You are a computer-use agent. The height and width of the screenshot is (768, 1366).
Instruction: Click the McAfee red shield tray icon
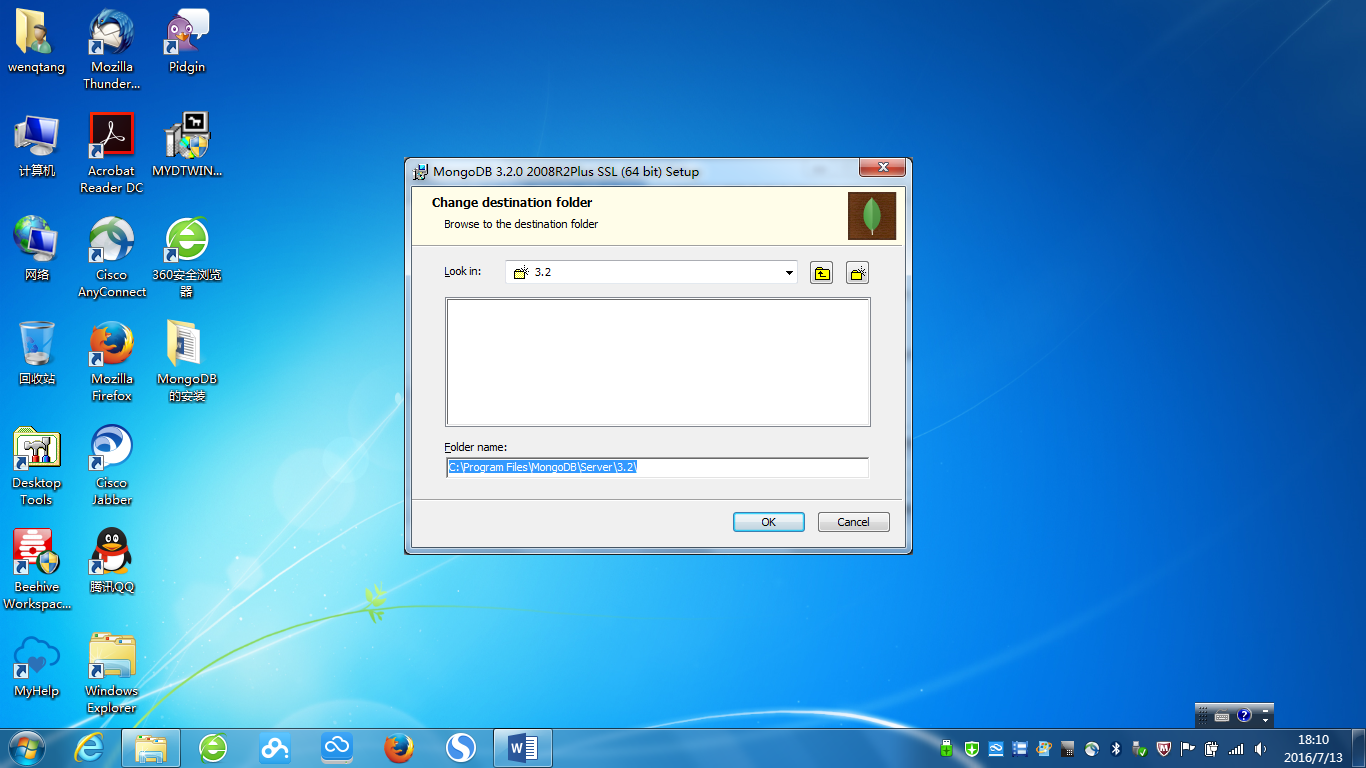pyautogui.click(x=1163, y=748)
